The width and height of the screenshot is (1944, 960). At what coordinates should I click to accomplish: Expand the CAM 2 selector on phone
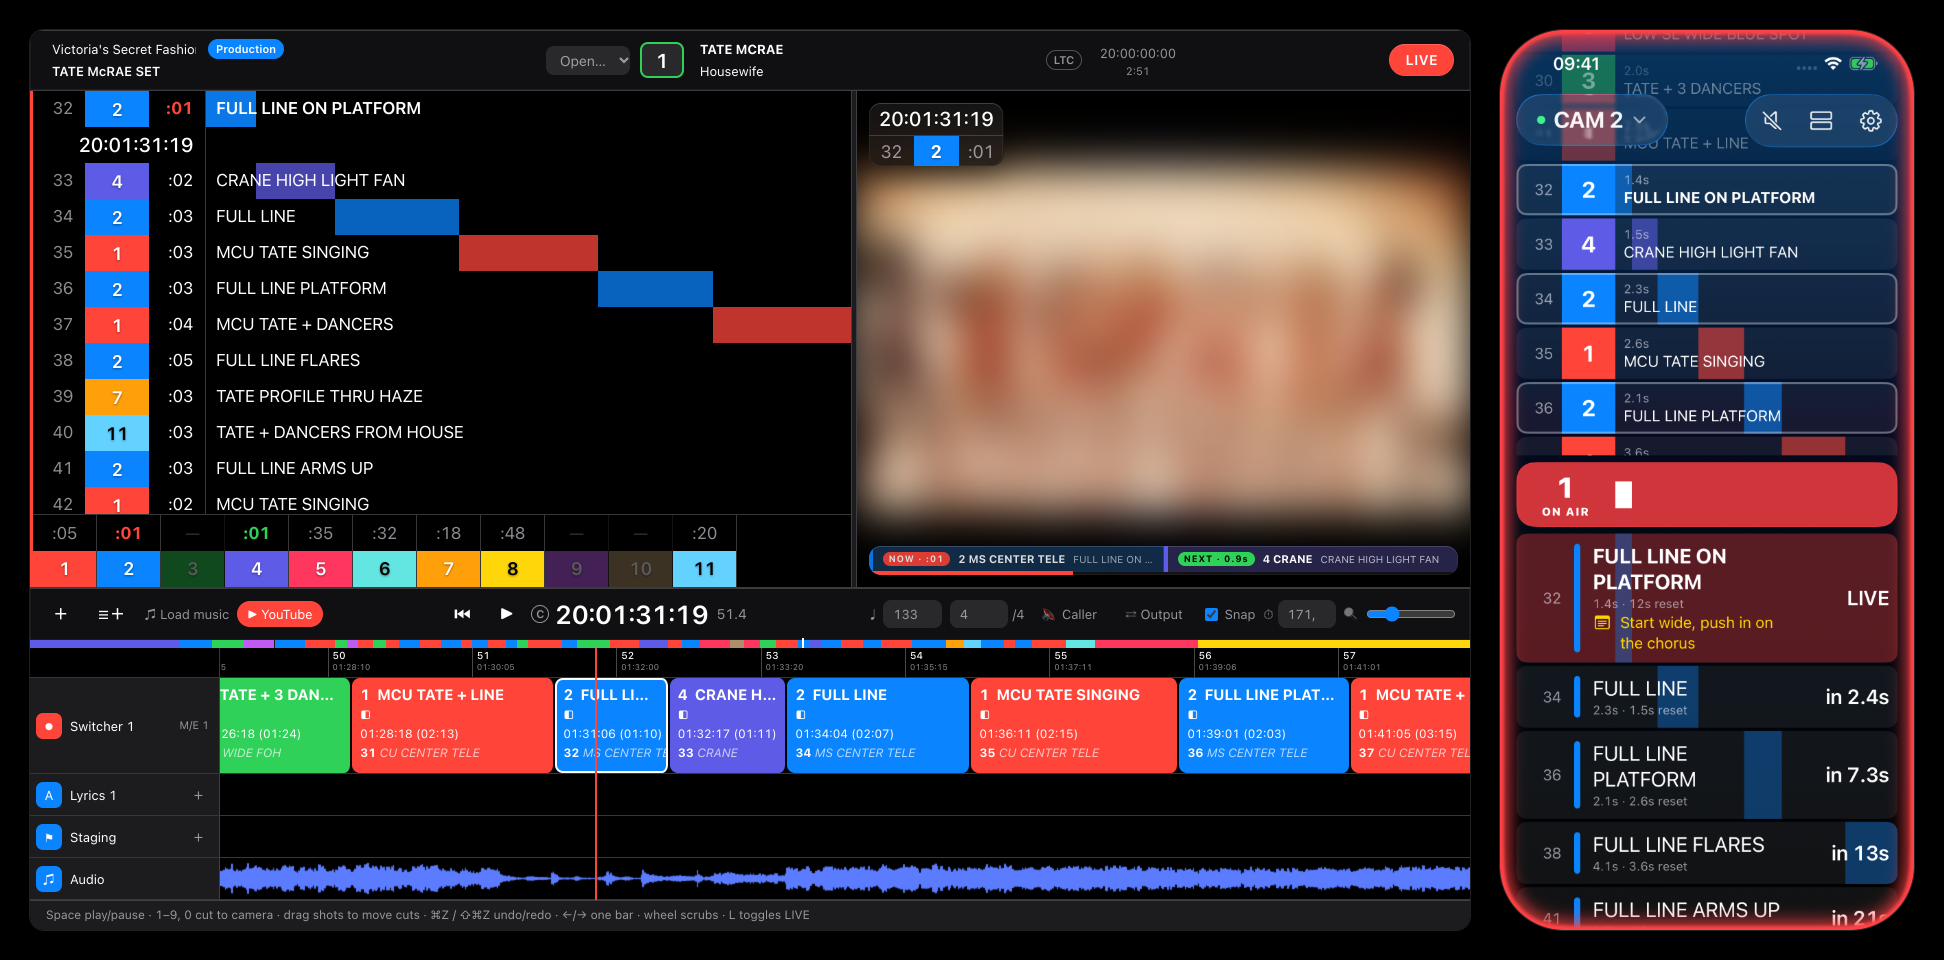coord(1592,120)
